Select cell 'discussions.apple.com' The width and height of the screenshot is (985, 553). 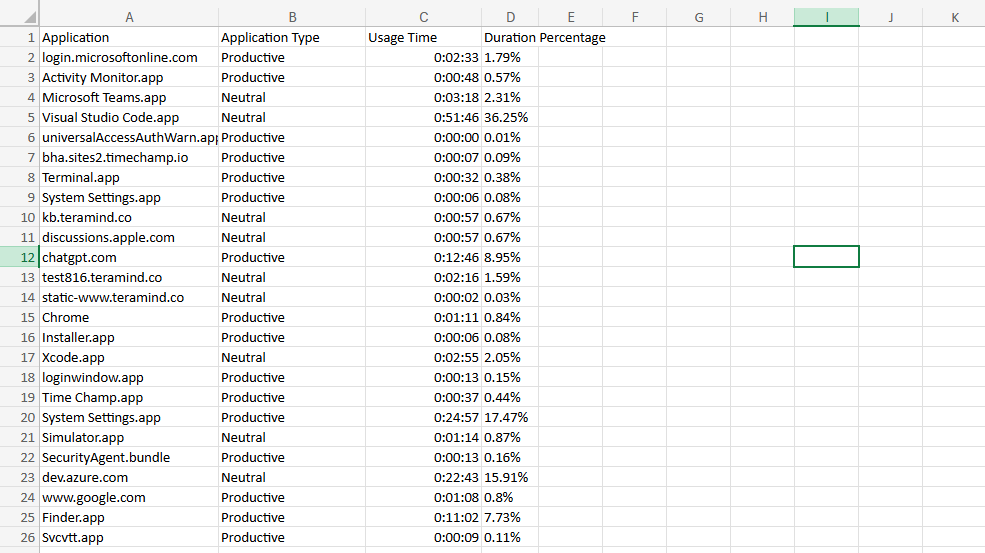pos(129,237)
